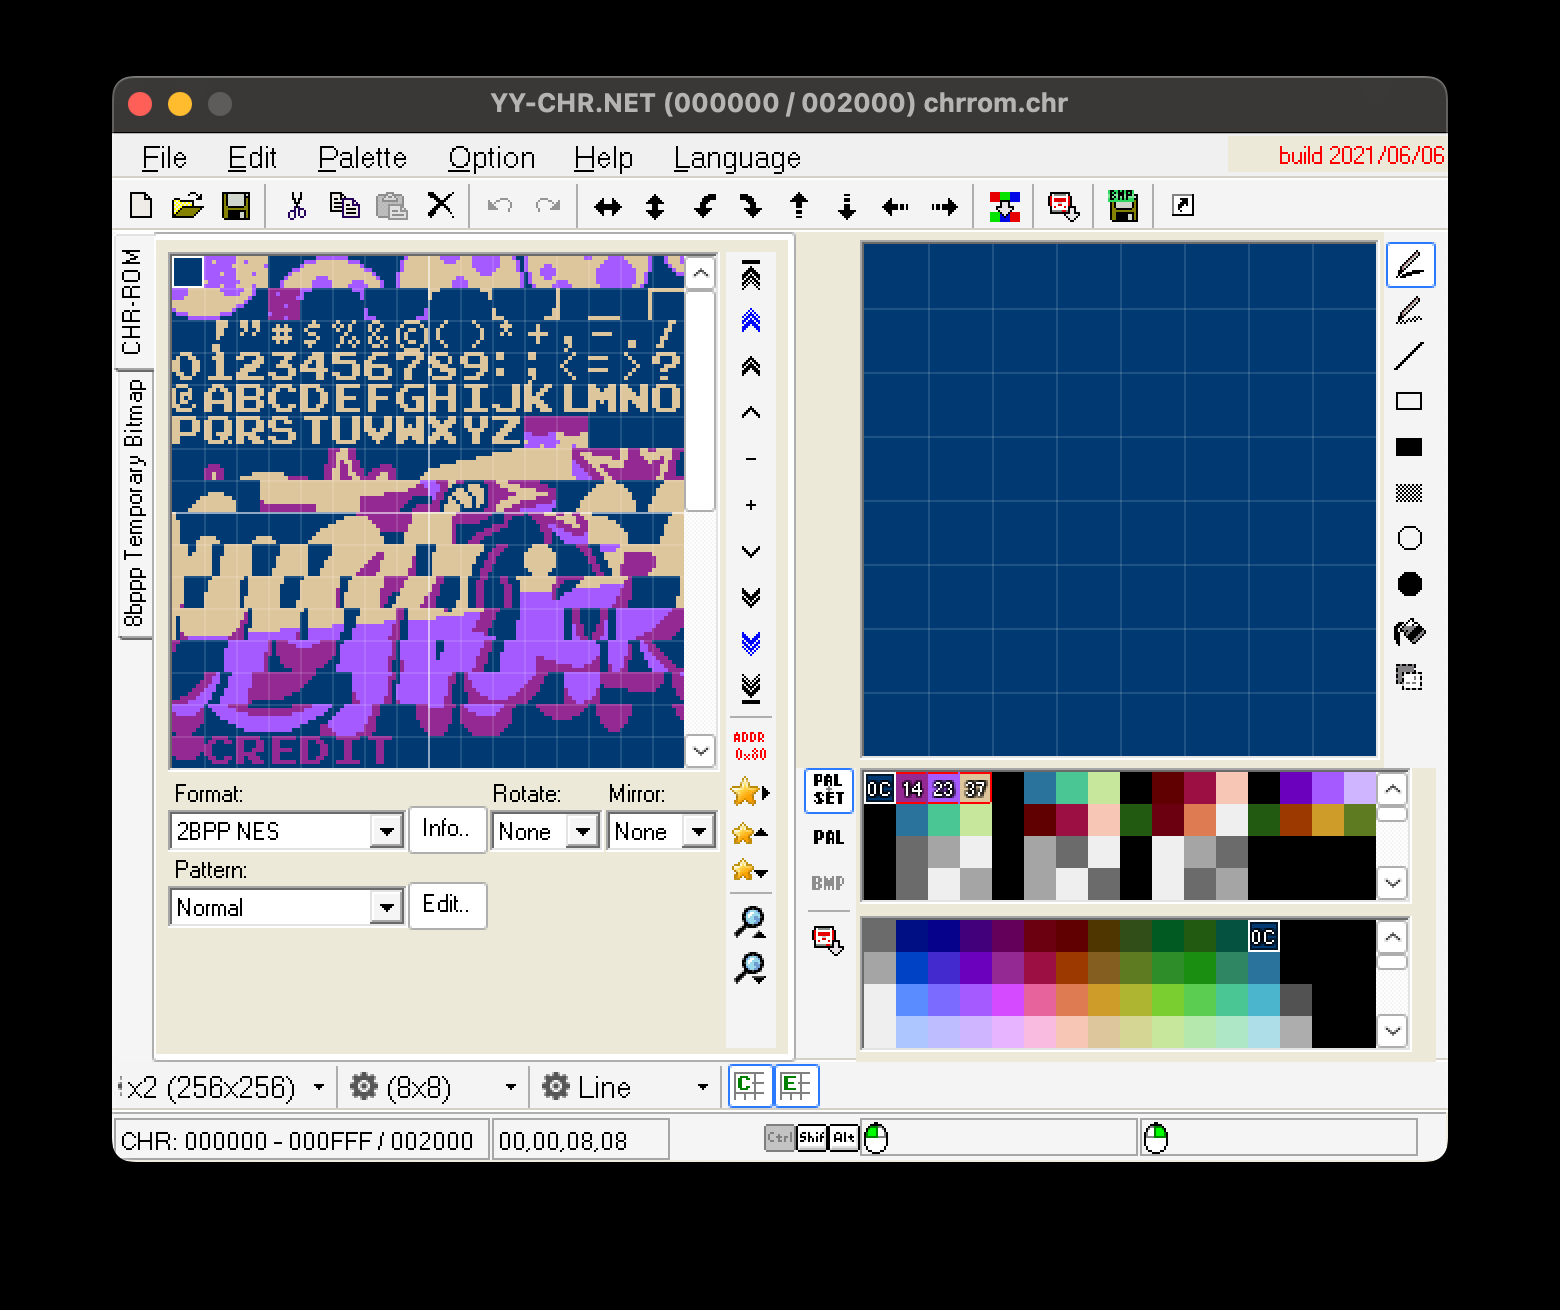The height and width of the screenshot is (1310, 1560).
Task: Select palette color swatch 37
Action: pyautogui.click(x=975, y=789)
